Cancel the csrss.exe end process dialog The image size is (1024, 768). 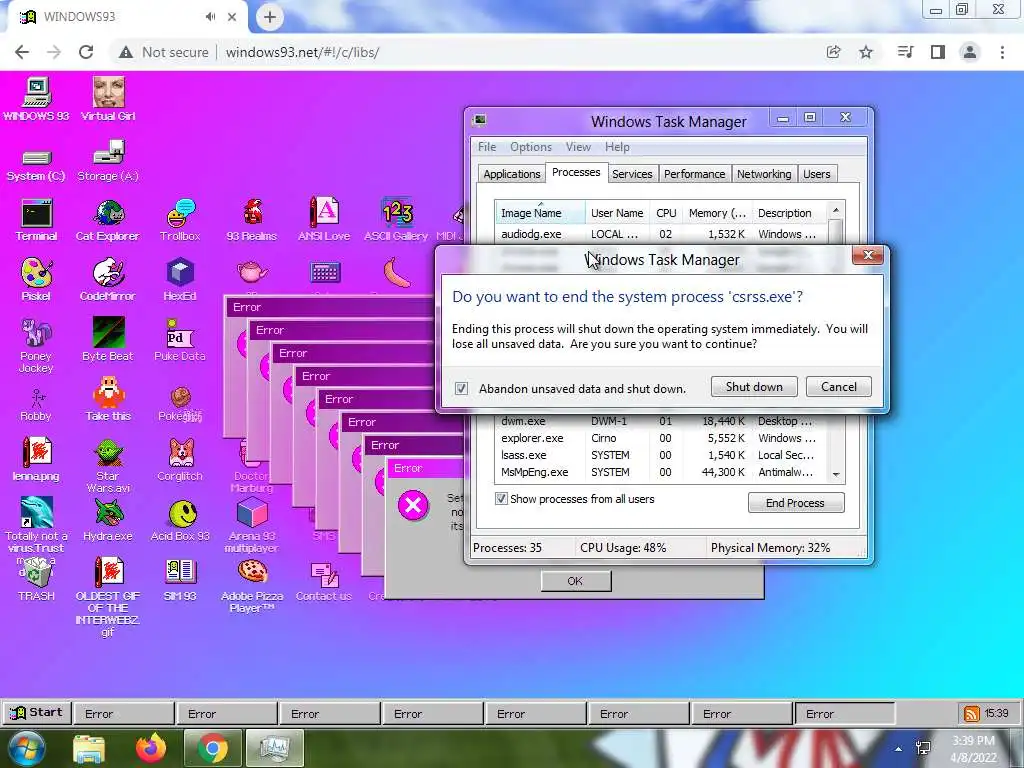click(x=839, y=387)
